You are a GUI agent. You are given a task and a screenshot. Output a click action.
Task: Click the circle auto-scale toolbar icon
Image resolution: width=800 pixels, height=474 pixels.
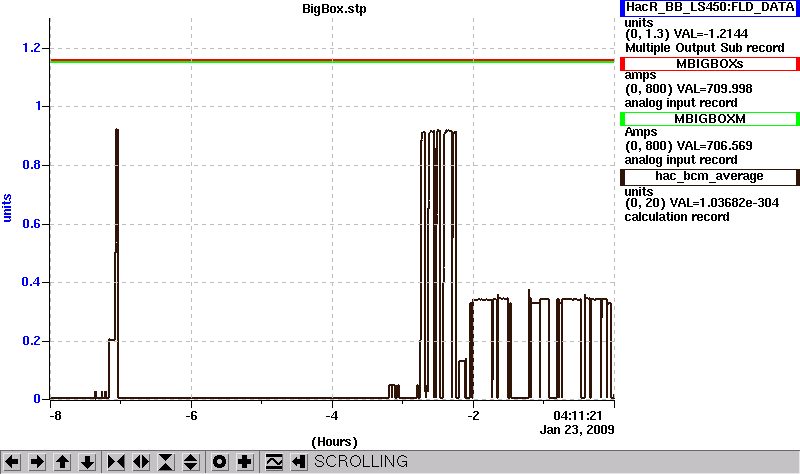[219, 462]
